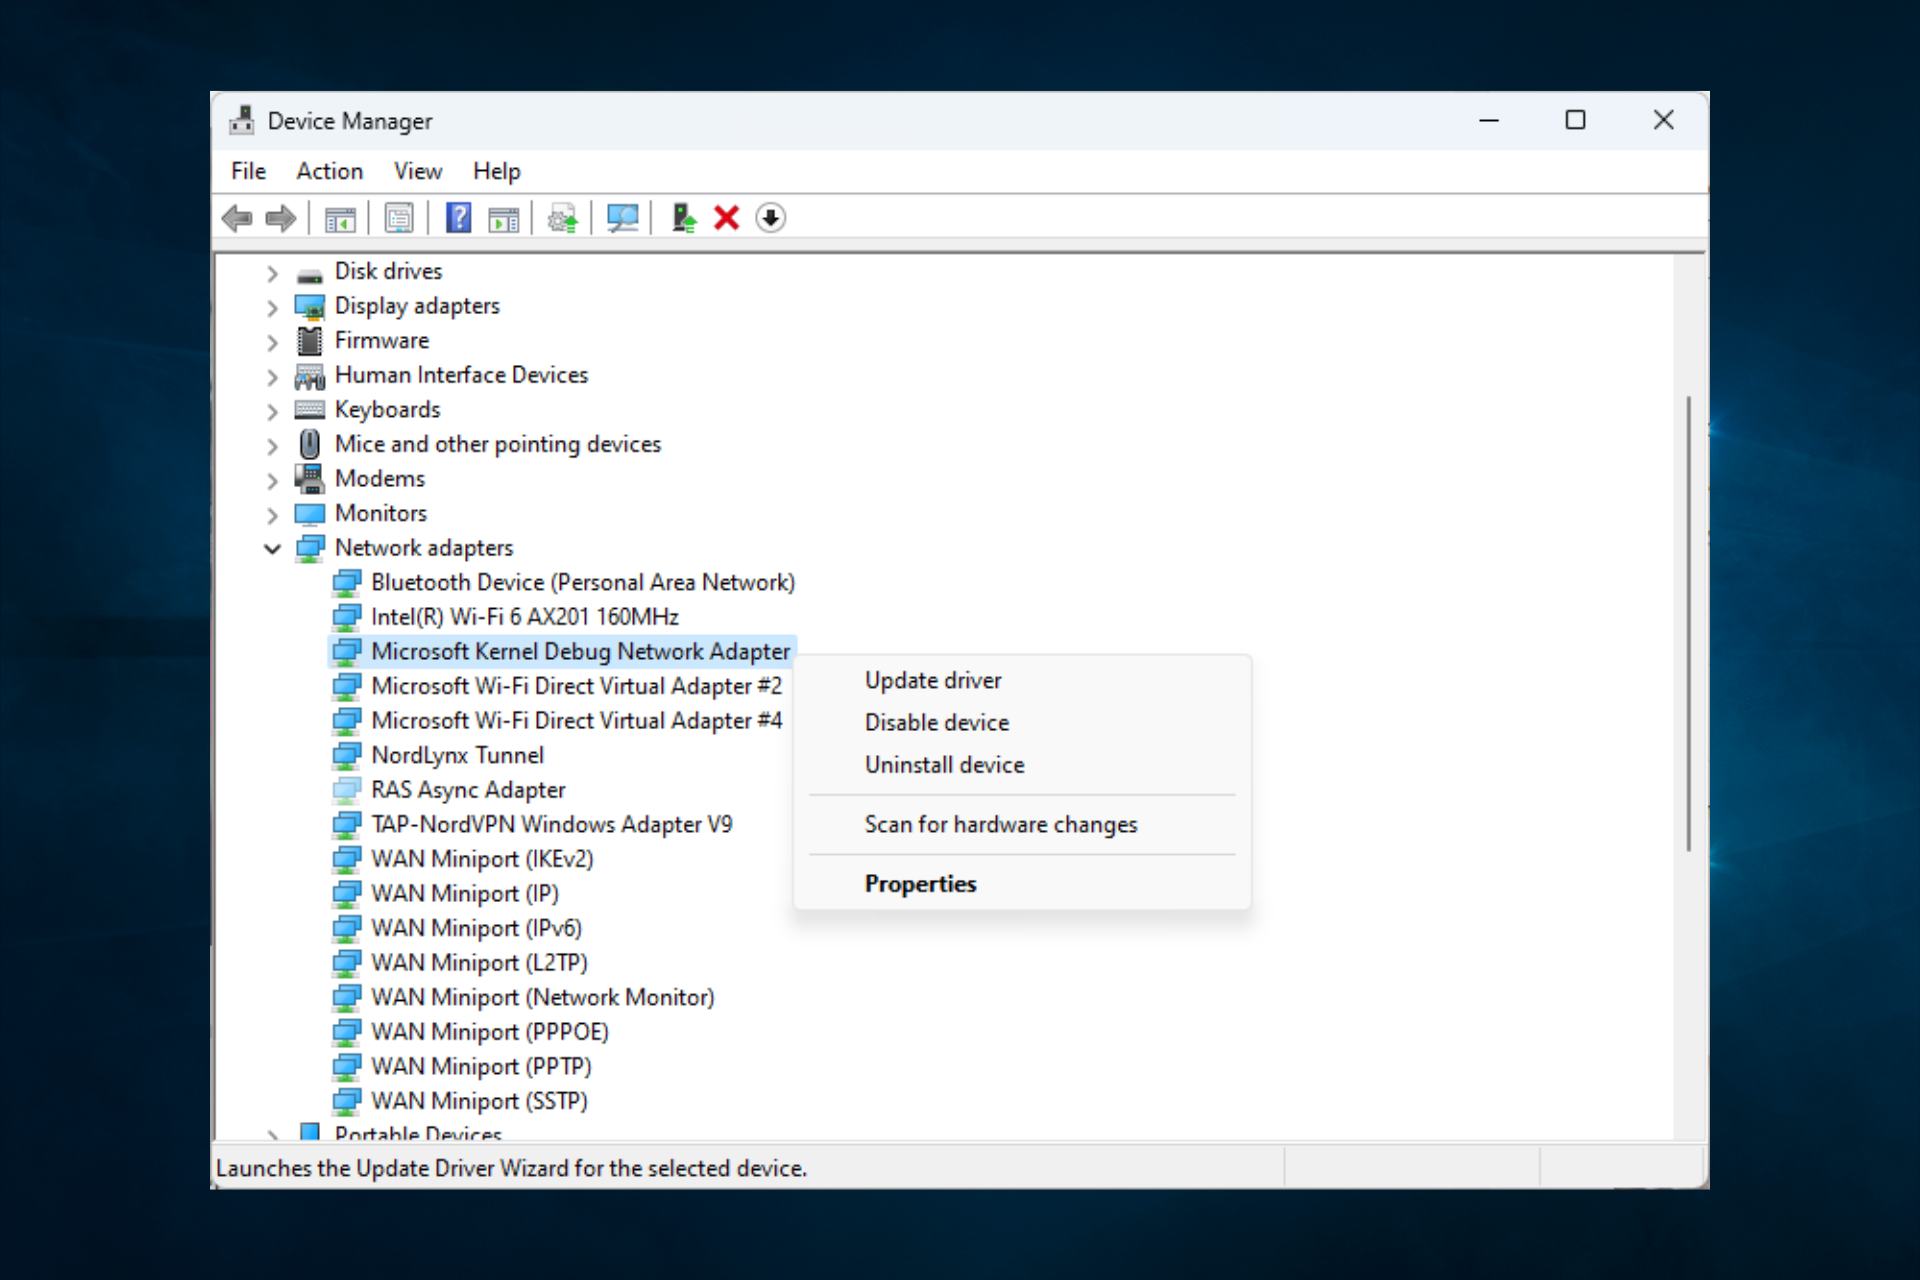Collapse the Network adapters category

pos(272,548)
